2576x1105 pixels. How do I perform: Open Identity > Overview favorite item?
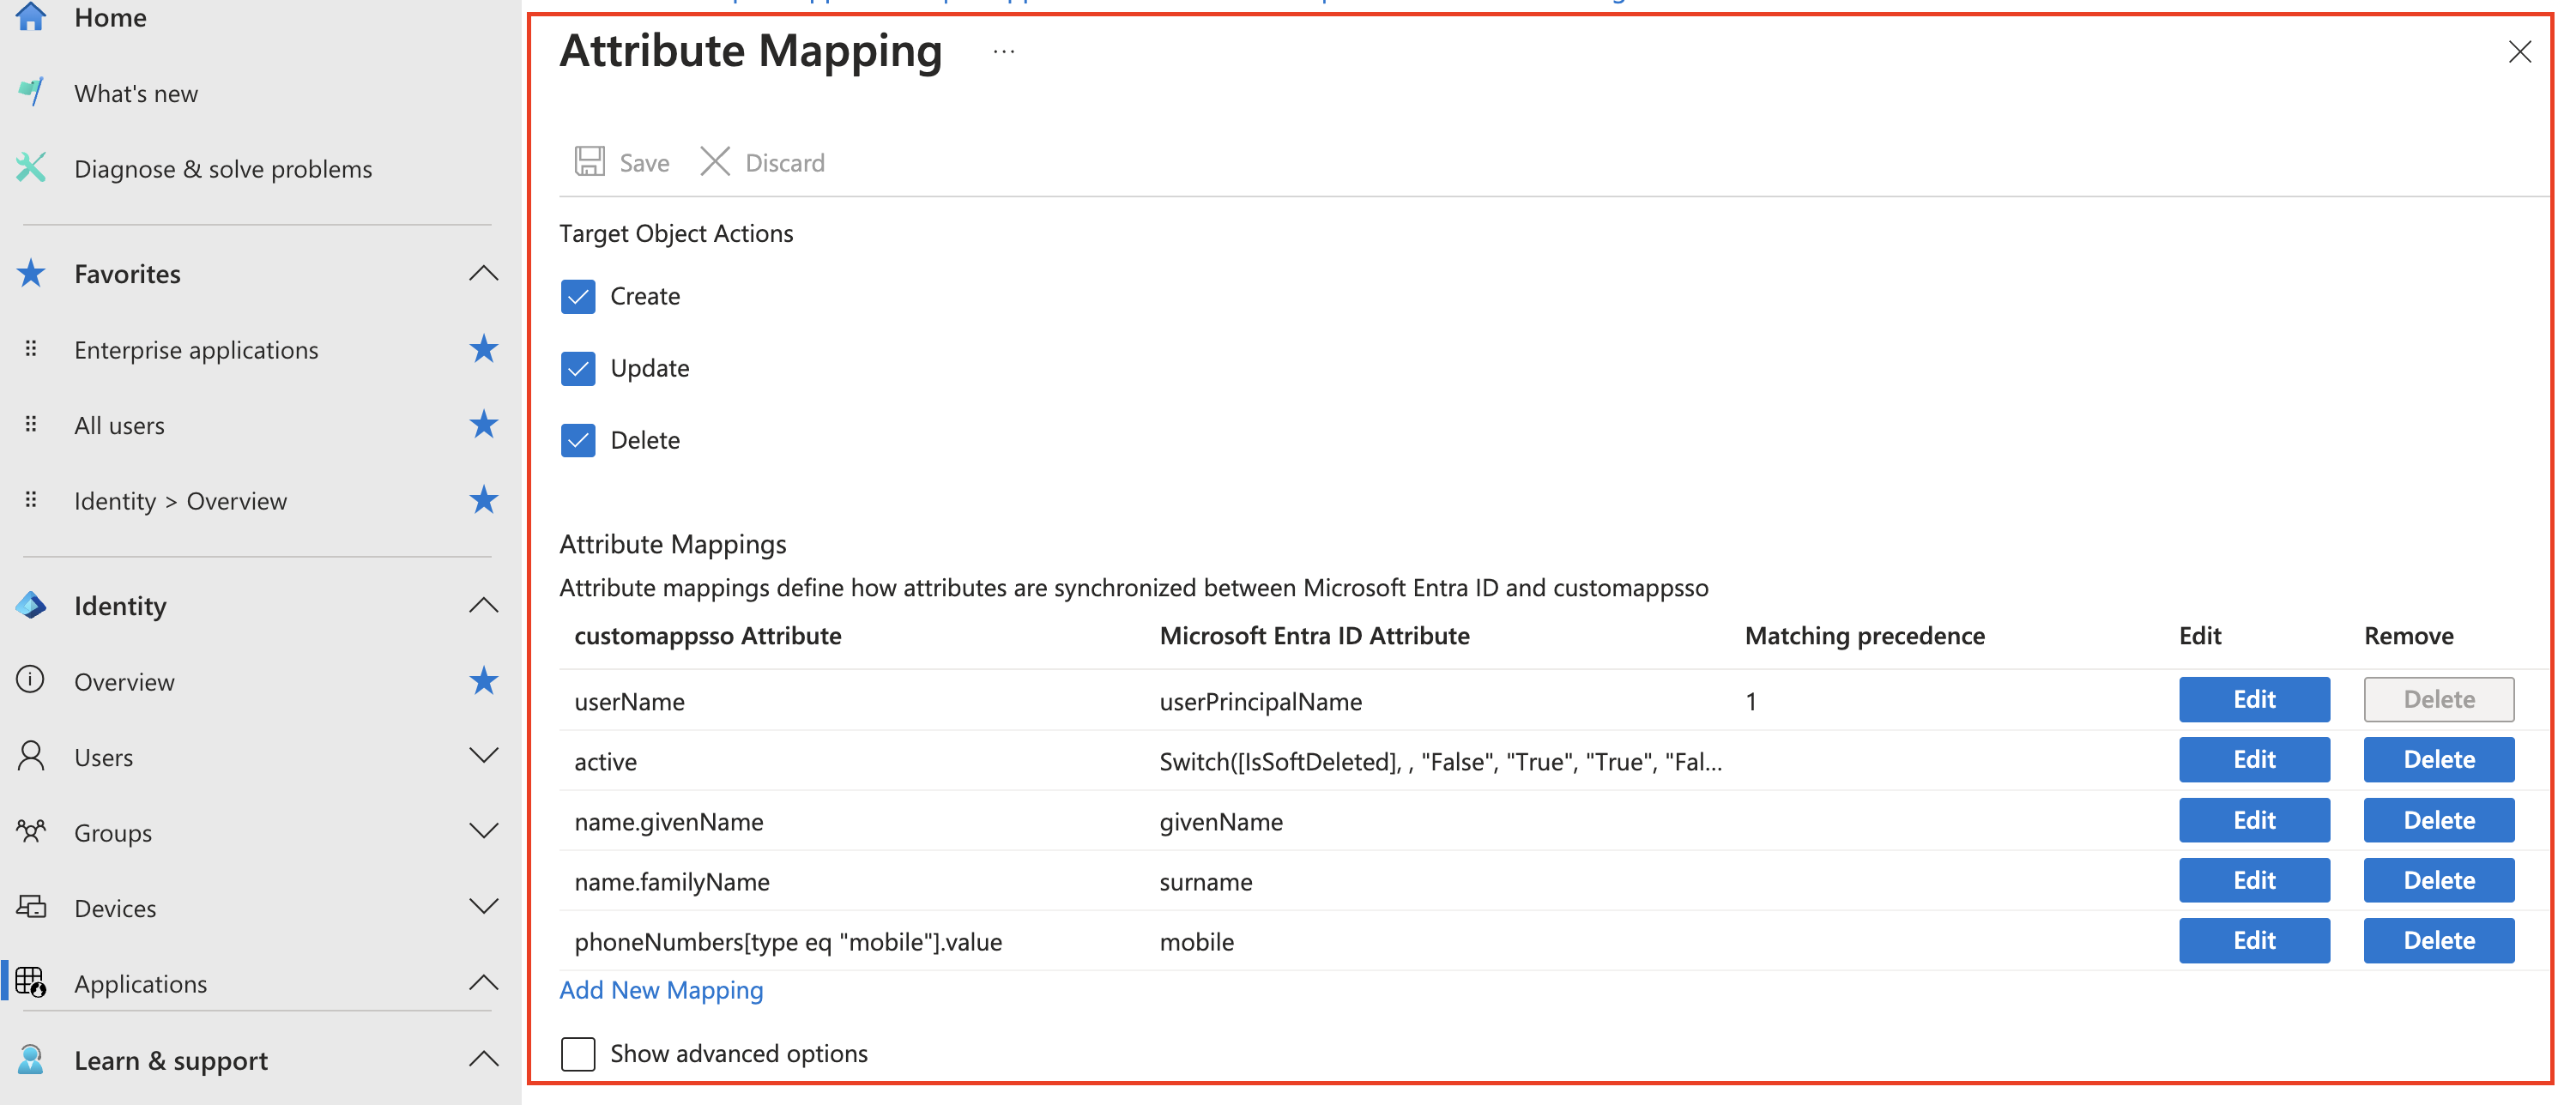[180, 500]
